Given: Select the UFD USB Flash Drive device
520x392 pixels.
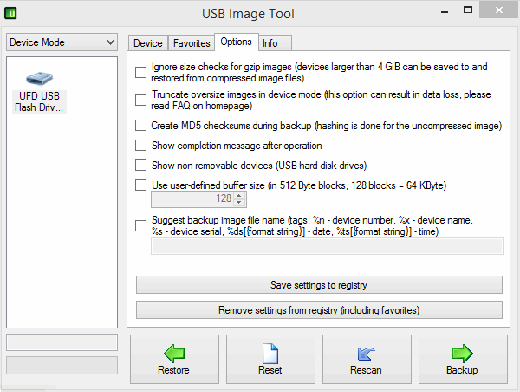Looking at the screenshot, I should click(39, 92).
